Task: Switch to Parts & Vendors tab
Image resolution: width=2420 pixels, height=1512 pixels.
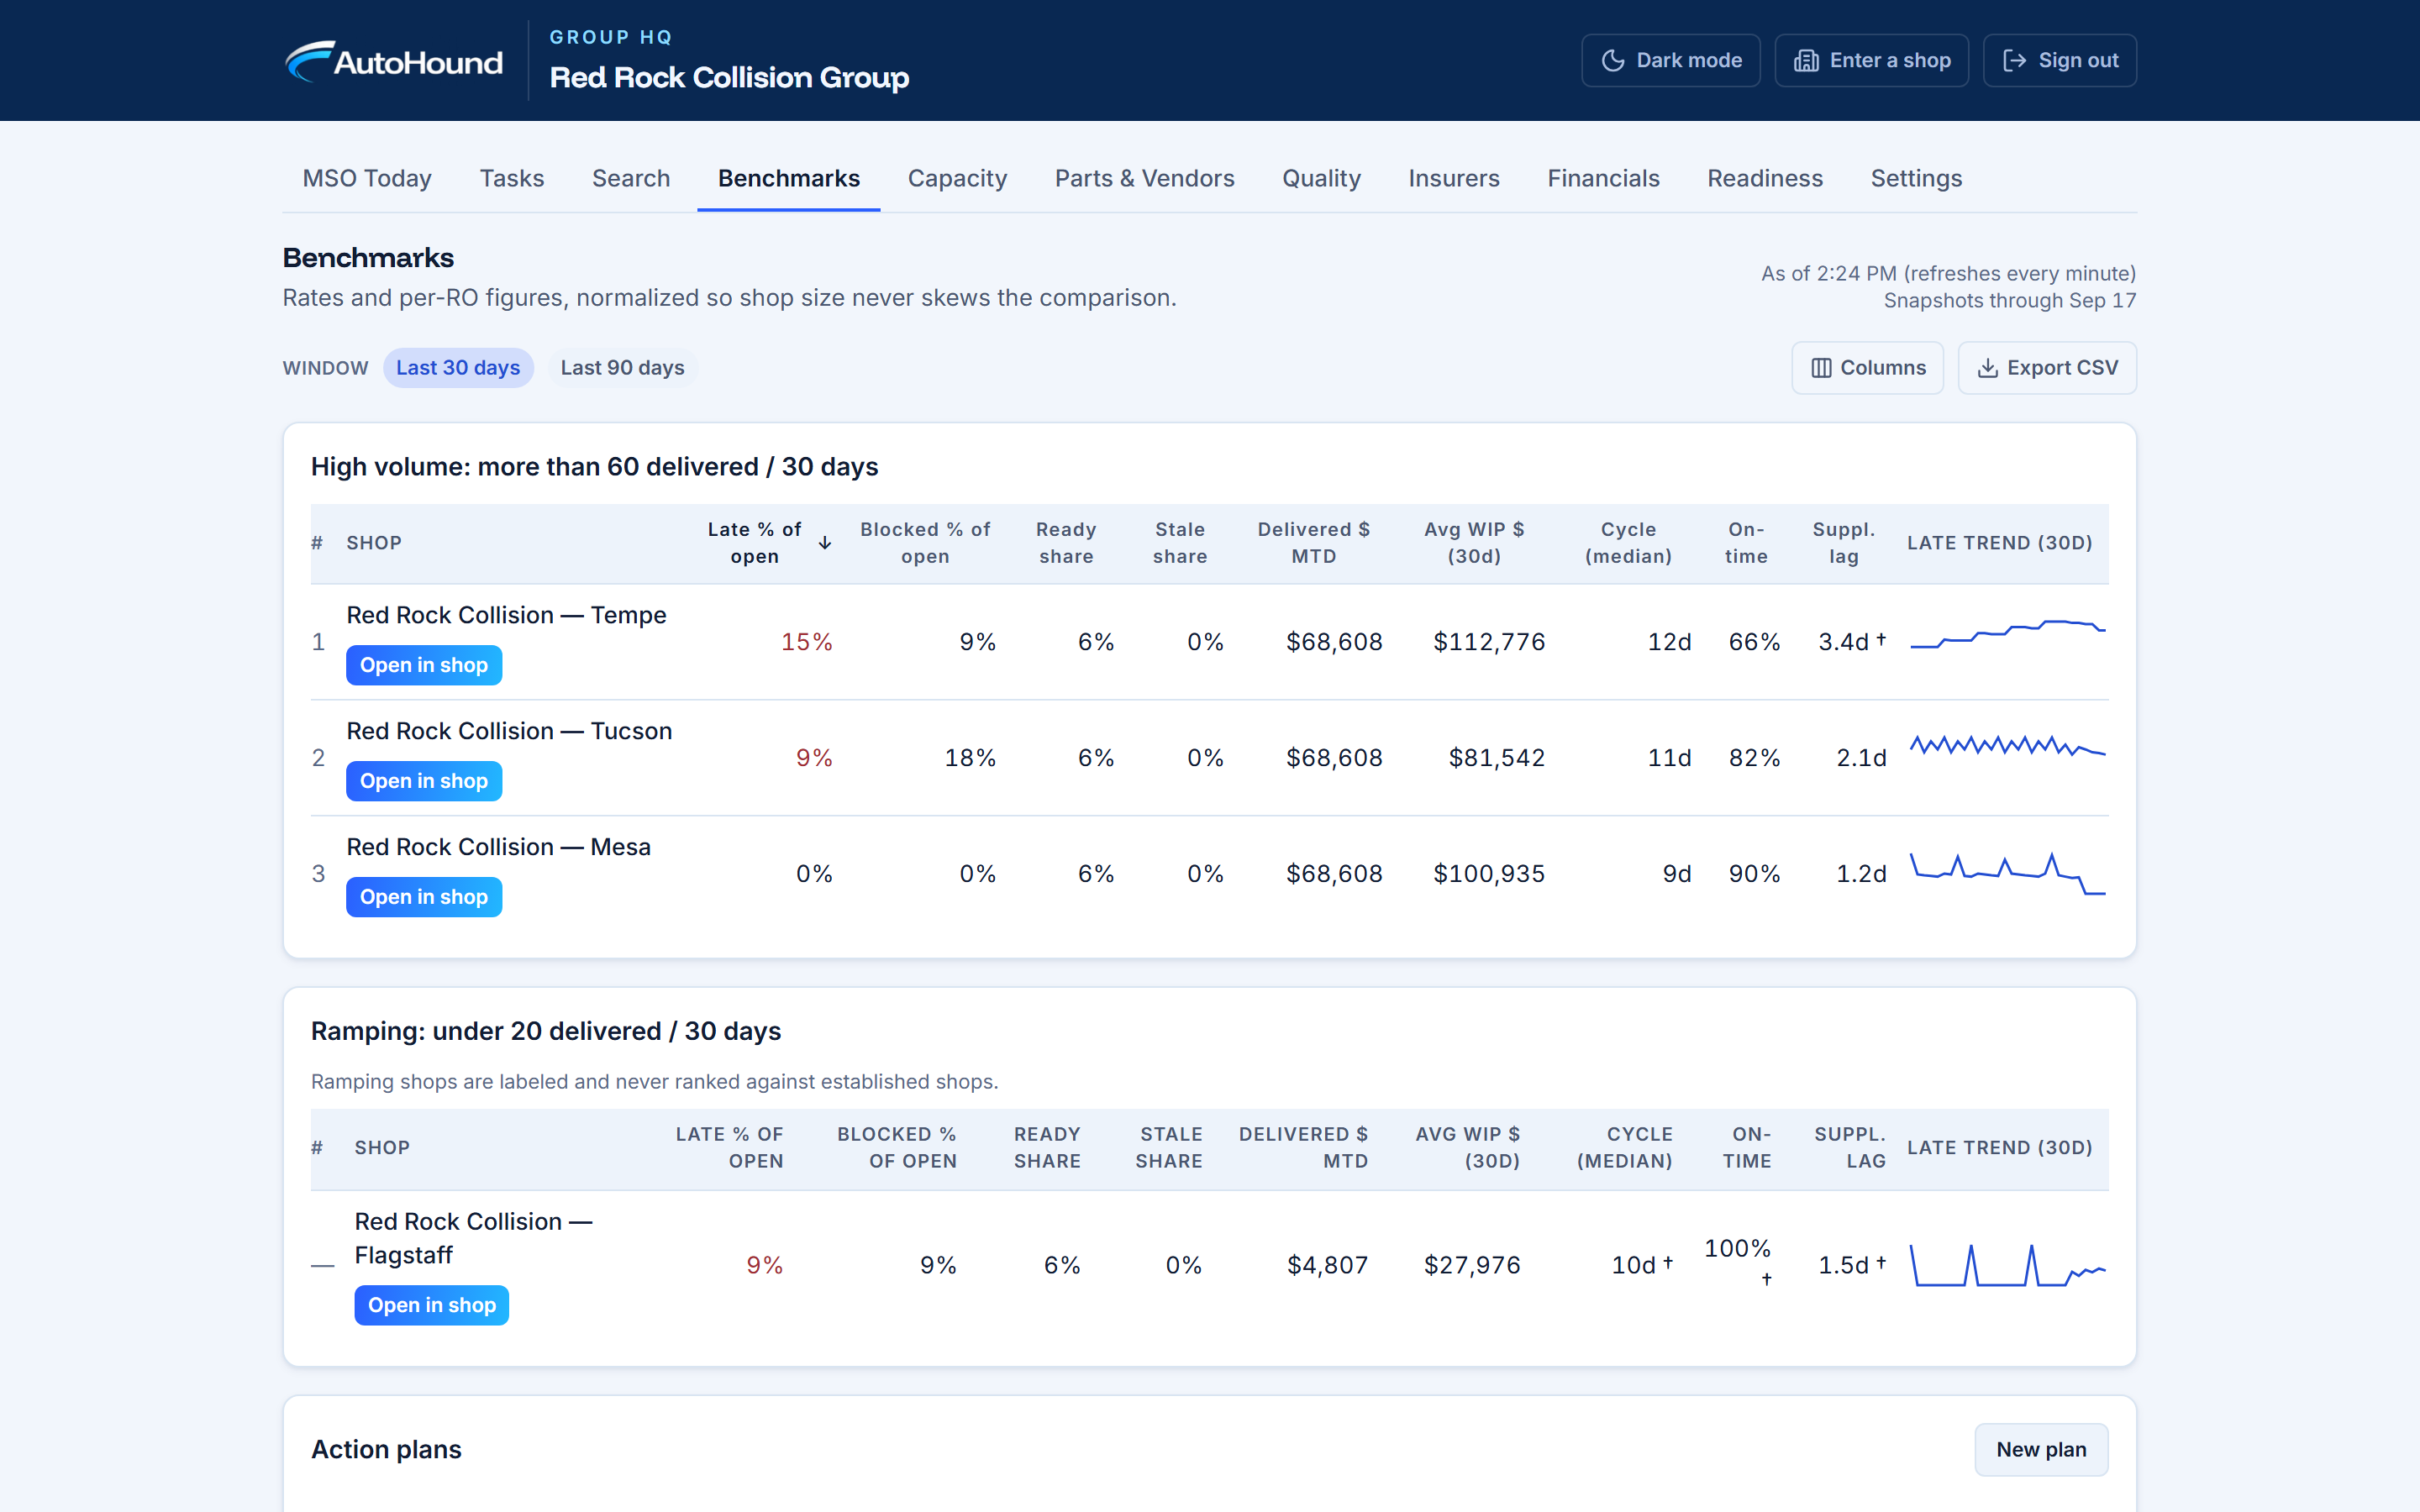Action: (x=1144, y=178)
